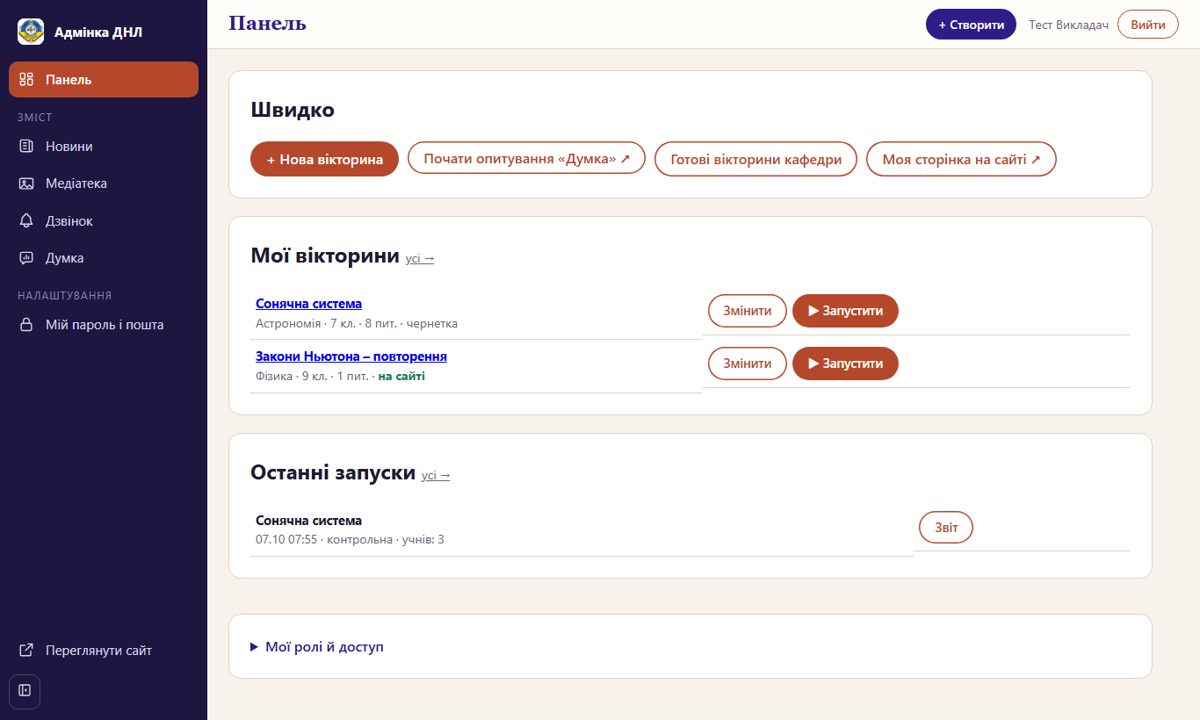The width and height of the screenshot is (1200, 720).
Task: Click the Дзвінок bell icon
Action: click(27, 221)
